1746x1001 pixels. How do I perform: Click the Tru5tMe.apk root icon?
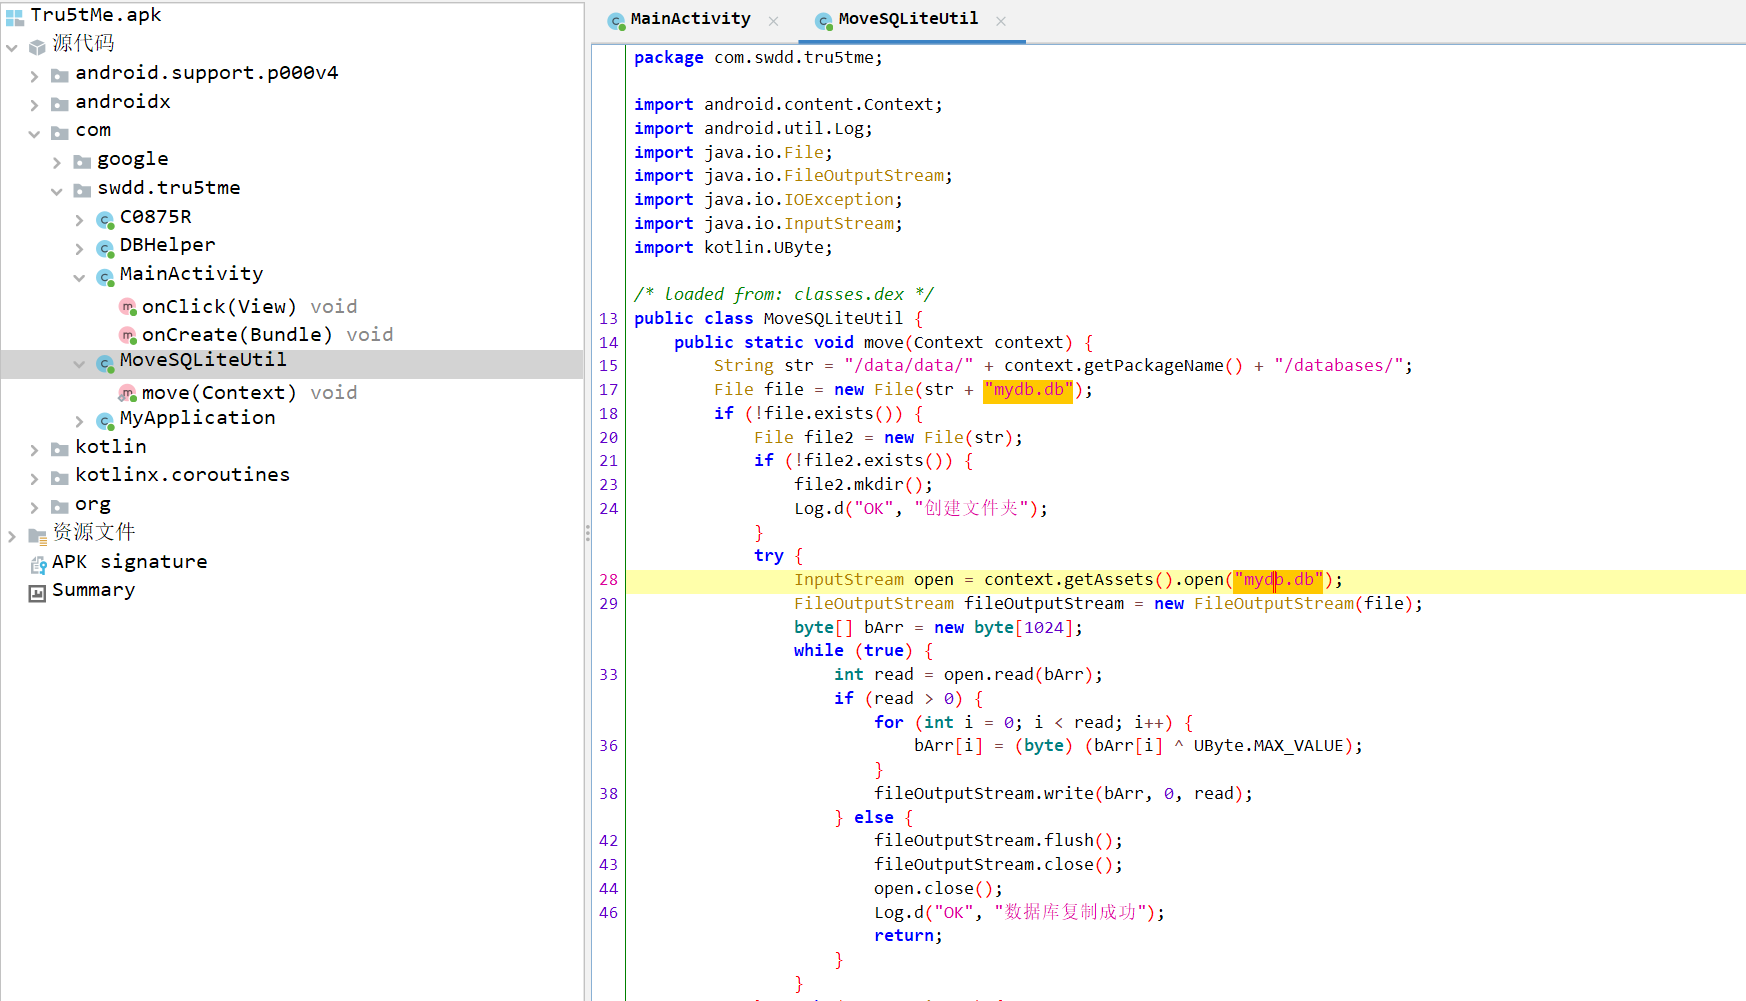coord(14,16)
